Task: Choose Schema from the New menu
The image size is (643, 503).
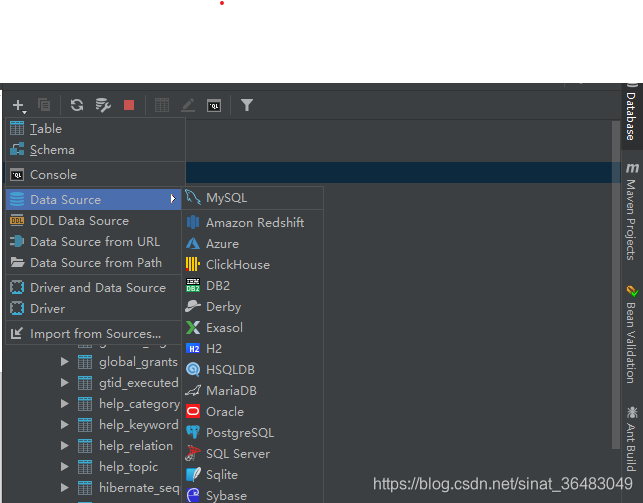Action: click(95, 150)
